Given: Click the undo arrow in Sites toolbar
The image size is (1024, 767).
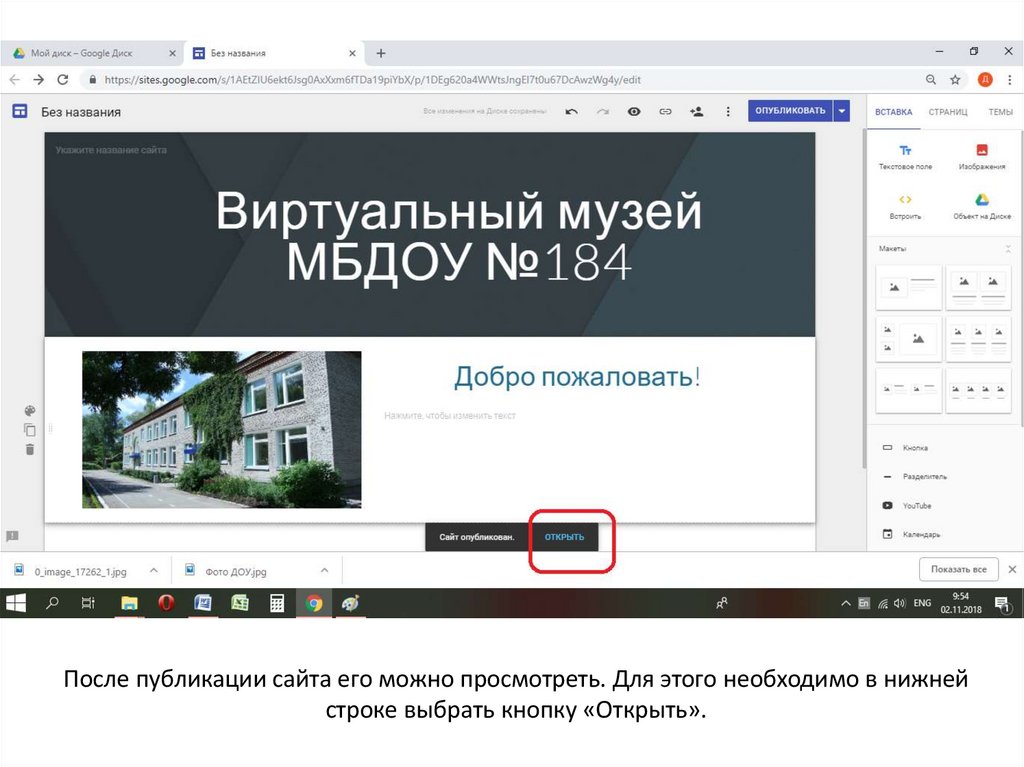Looking at the screenshot, I should 571,112.
